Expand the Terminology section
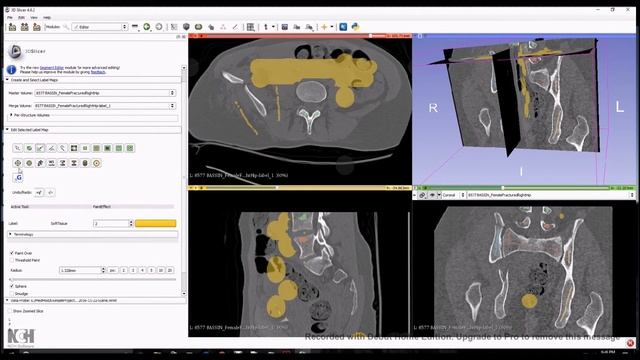The width and height of the screenshot is (640, 360). point(93,234)
